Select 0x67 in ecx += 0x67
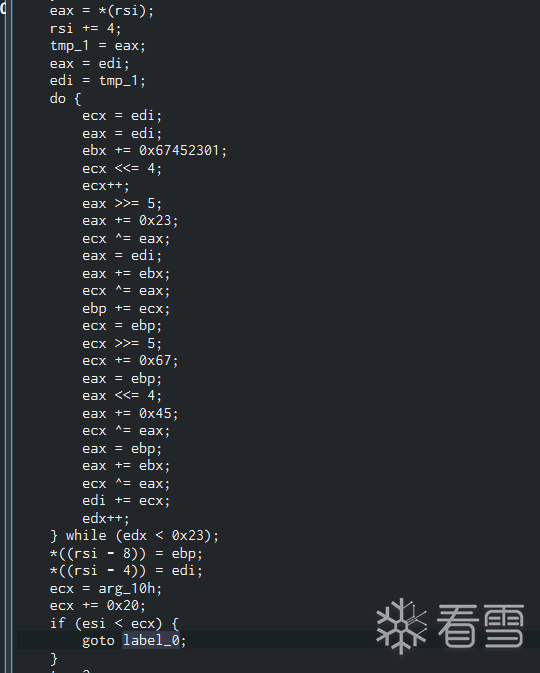This screenshot has width=540, height=673. coord(155,361)
